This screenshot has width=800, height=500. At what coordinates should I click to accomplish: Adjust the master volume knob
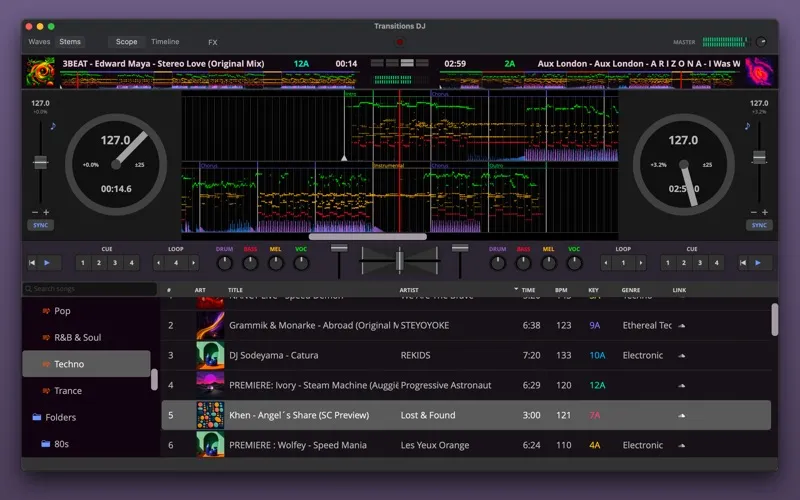click(x=761, y=42)
